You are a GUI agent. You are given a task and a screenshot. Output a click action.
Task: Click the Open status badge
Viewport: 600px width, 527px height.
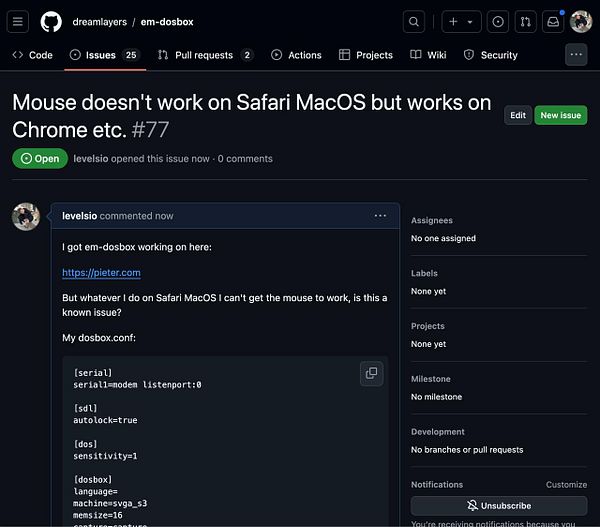click(x=40, y=158)
